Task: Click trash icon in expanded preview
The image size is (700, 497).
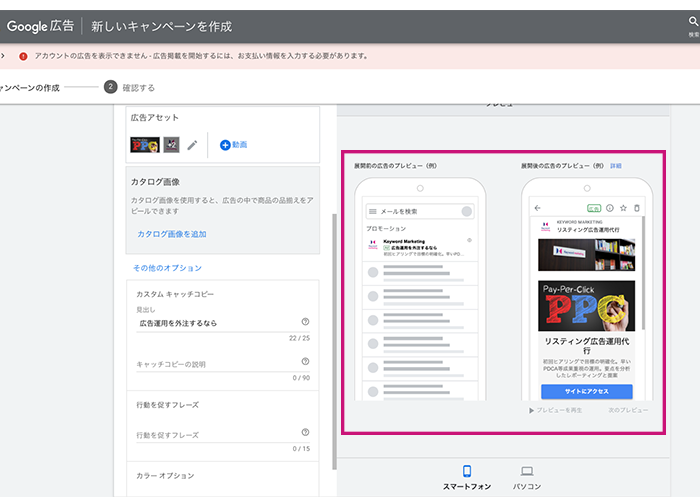Action: pyautogui.click(x=637, y=208)
